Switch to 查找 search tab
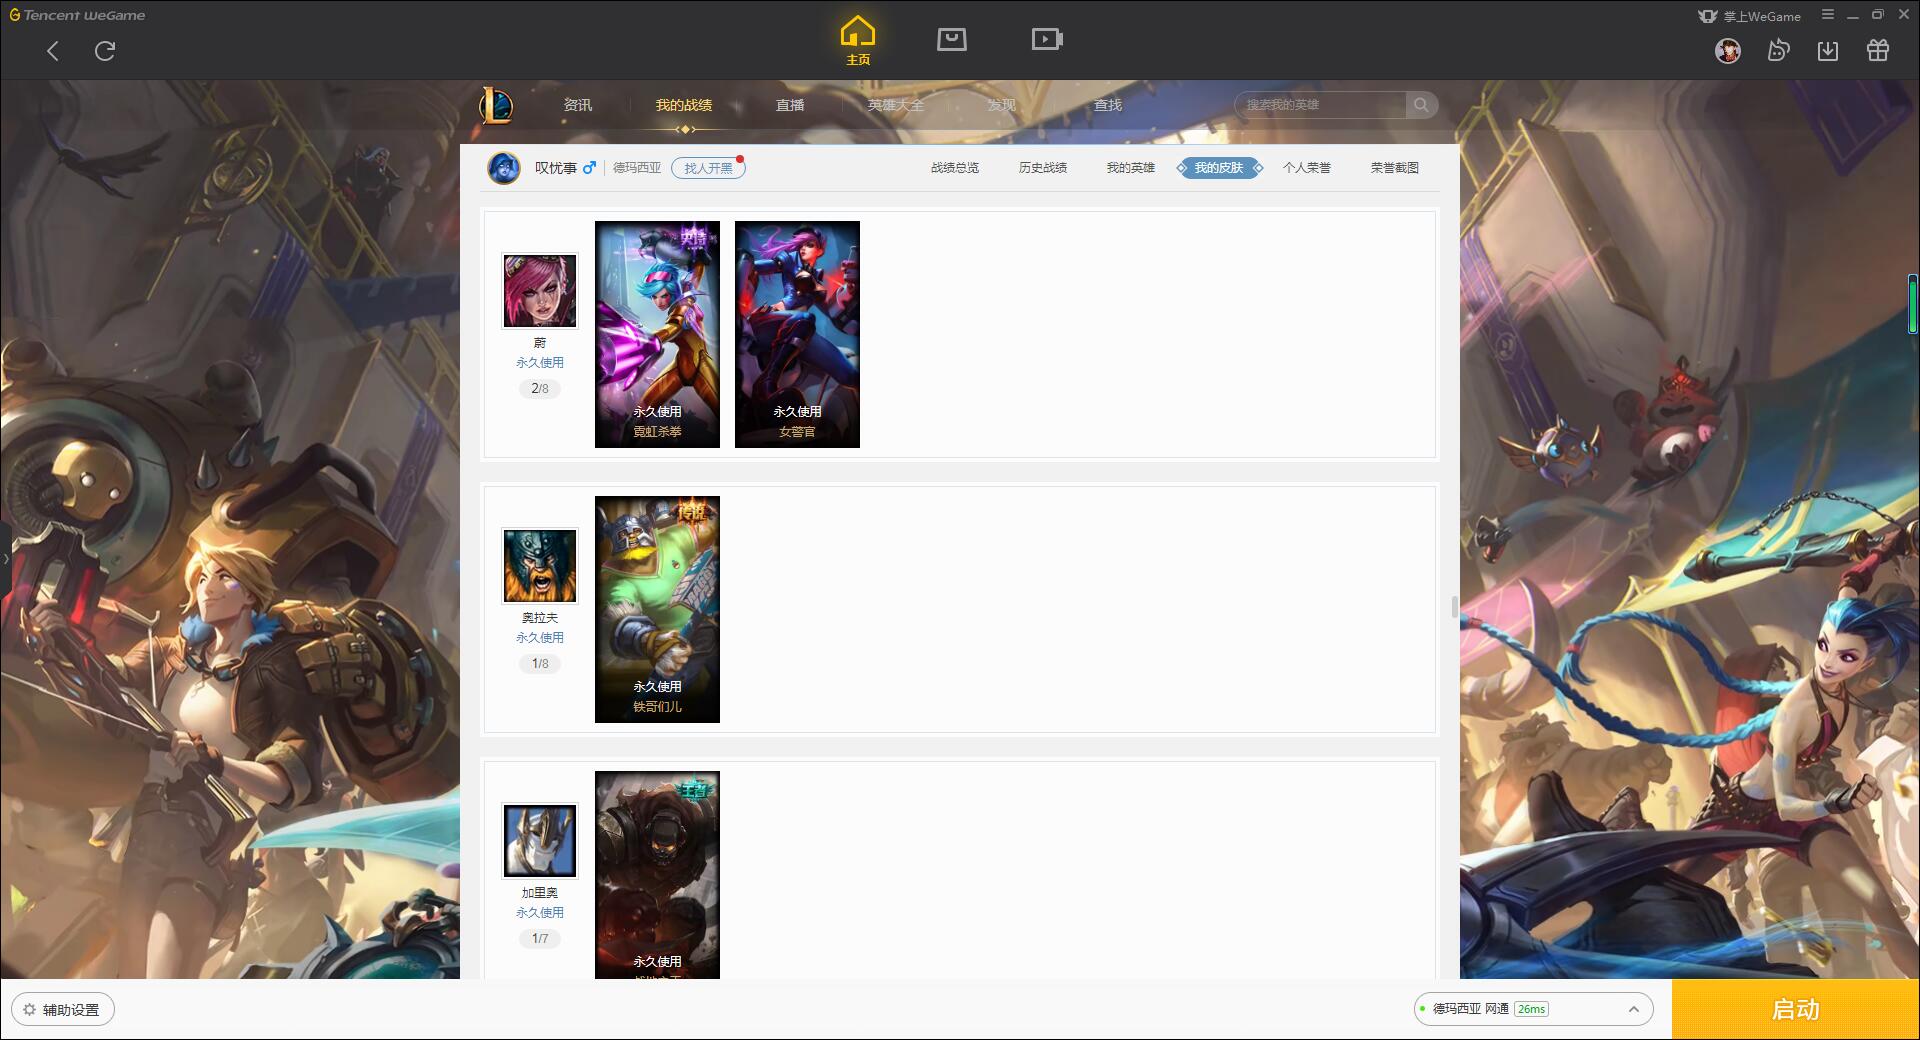 click(1108, 105)
